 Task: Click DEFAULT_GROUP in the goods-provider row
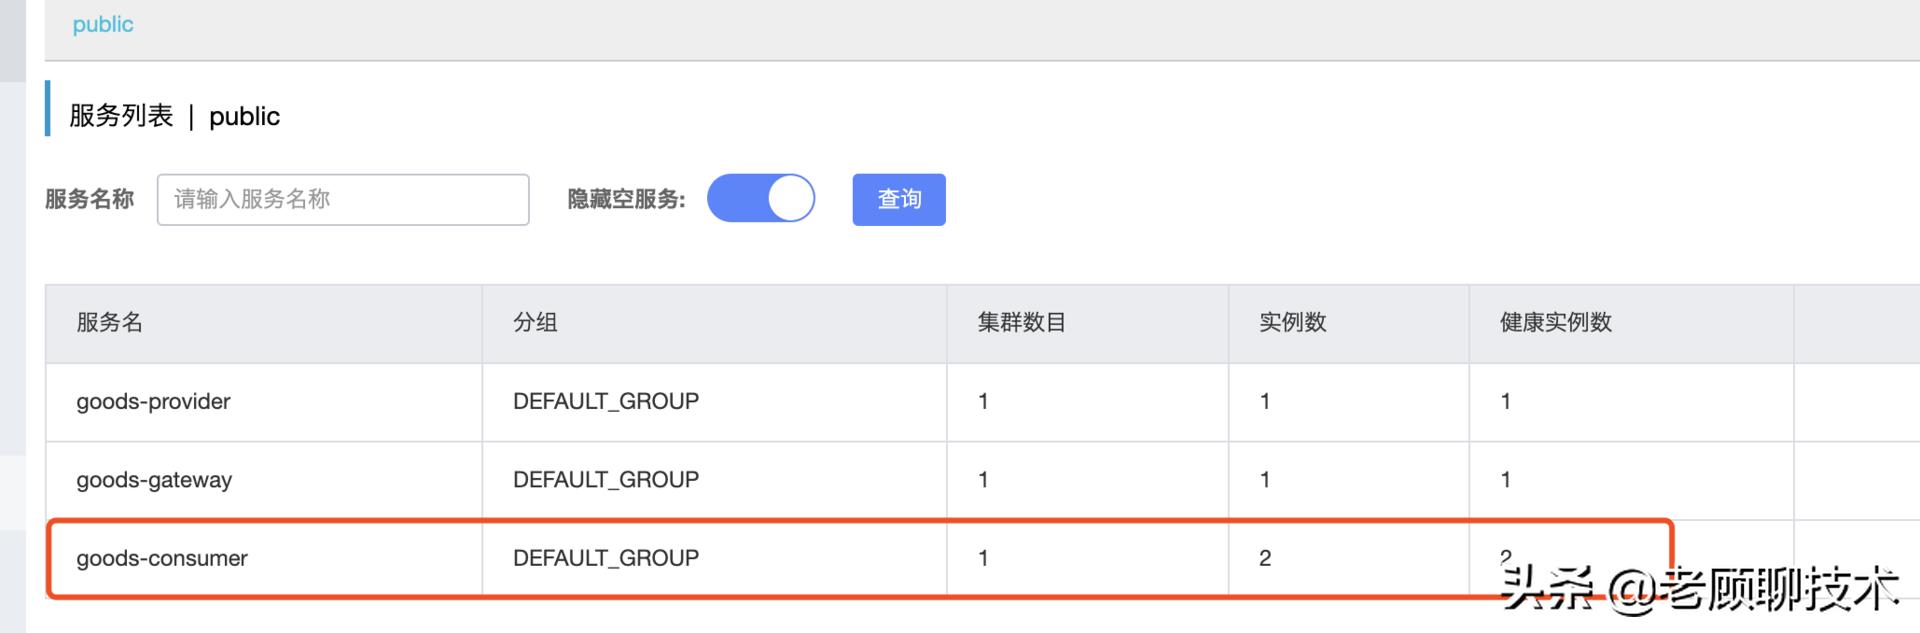tap(605, 401)
